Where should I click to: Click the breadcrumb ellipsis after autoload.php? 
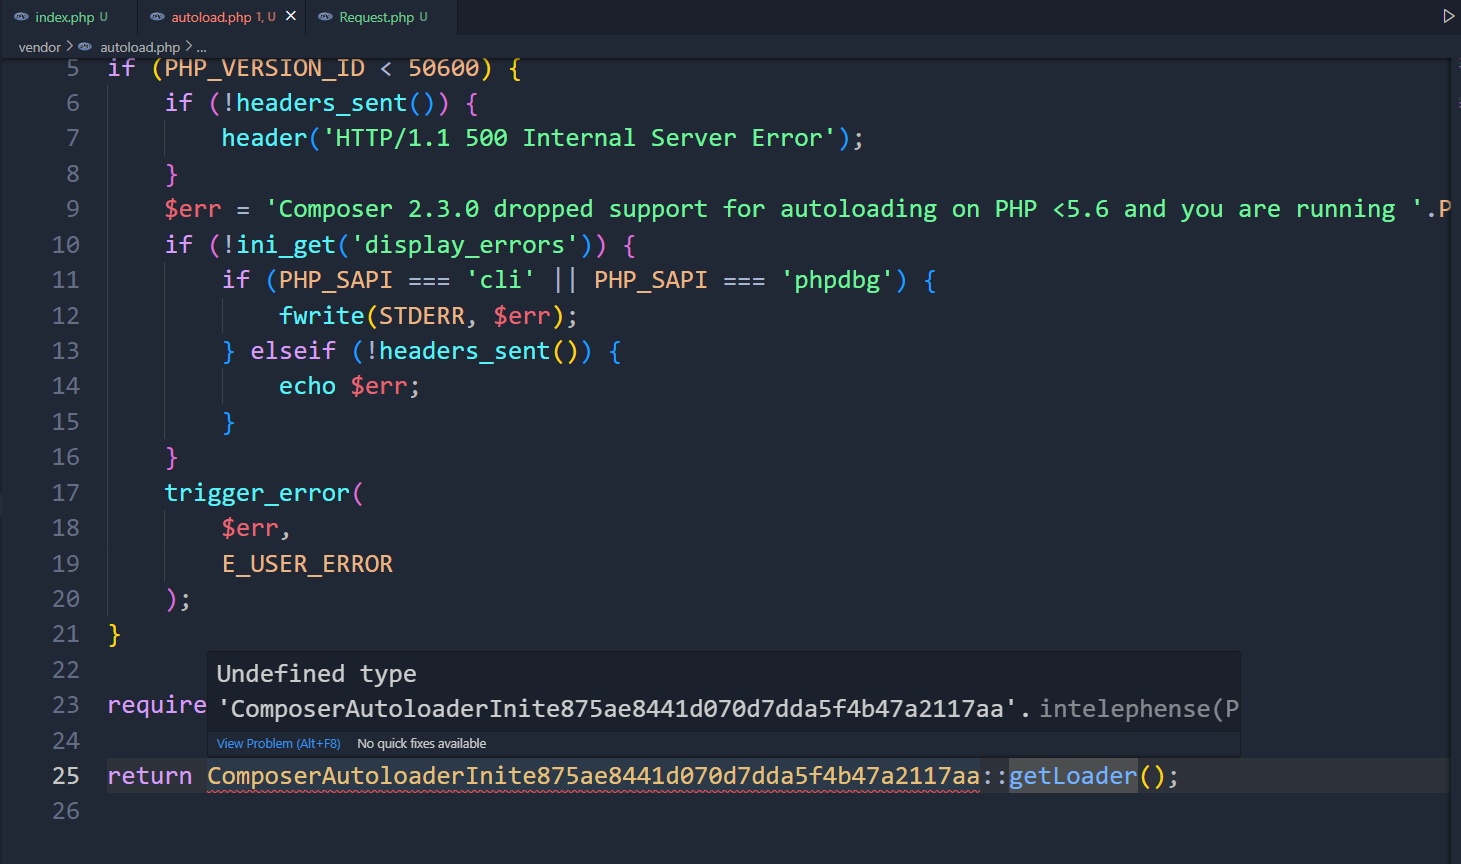coord(201,47)
